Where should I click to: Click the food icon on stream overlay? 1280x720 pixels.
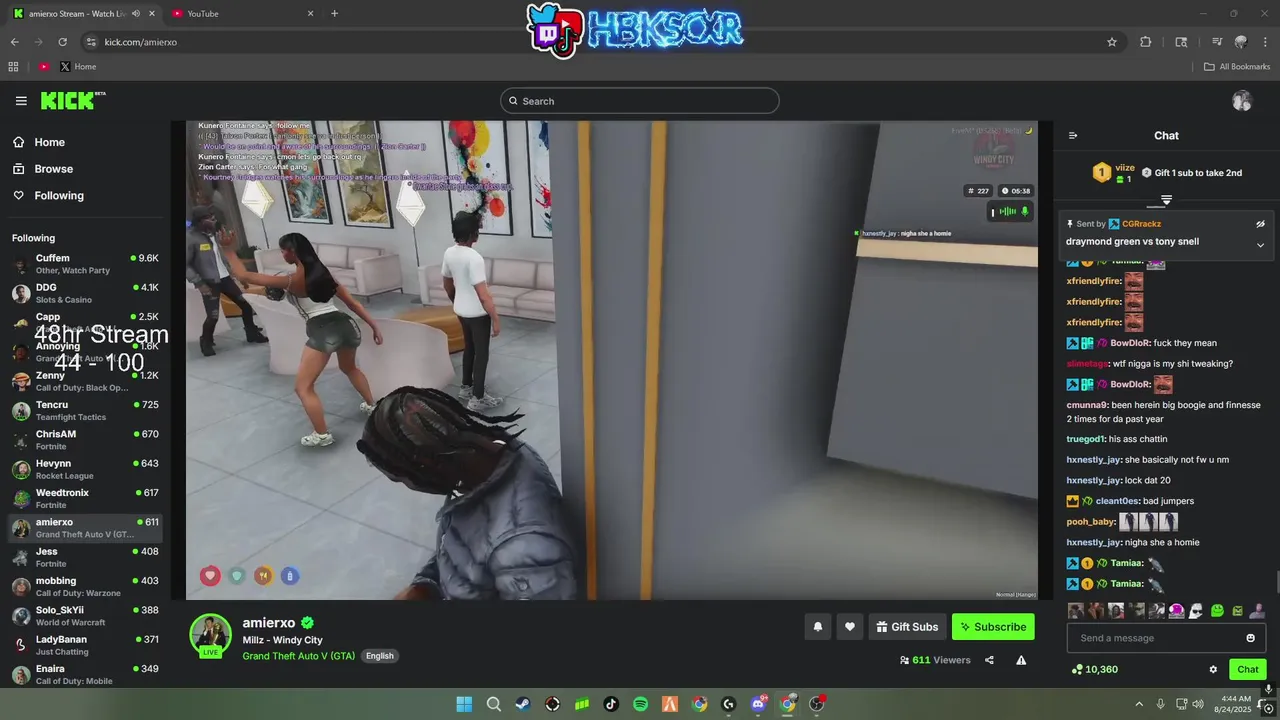point(263,575)
